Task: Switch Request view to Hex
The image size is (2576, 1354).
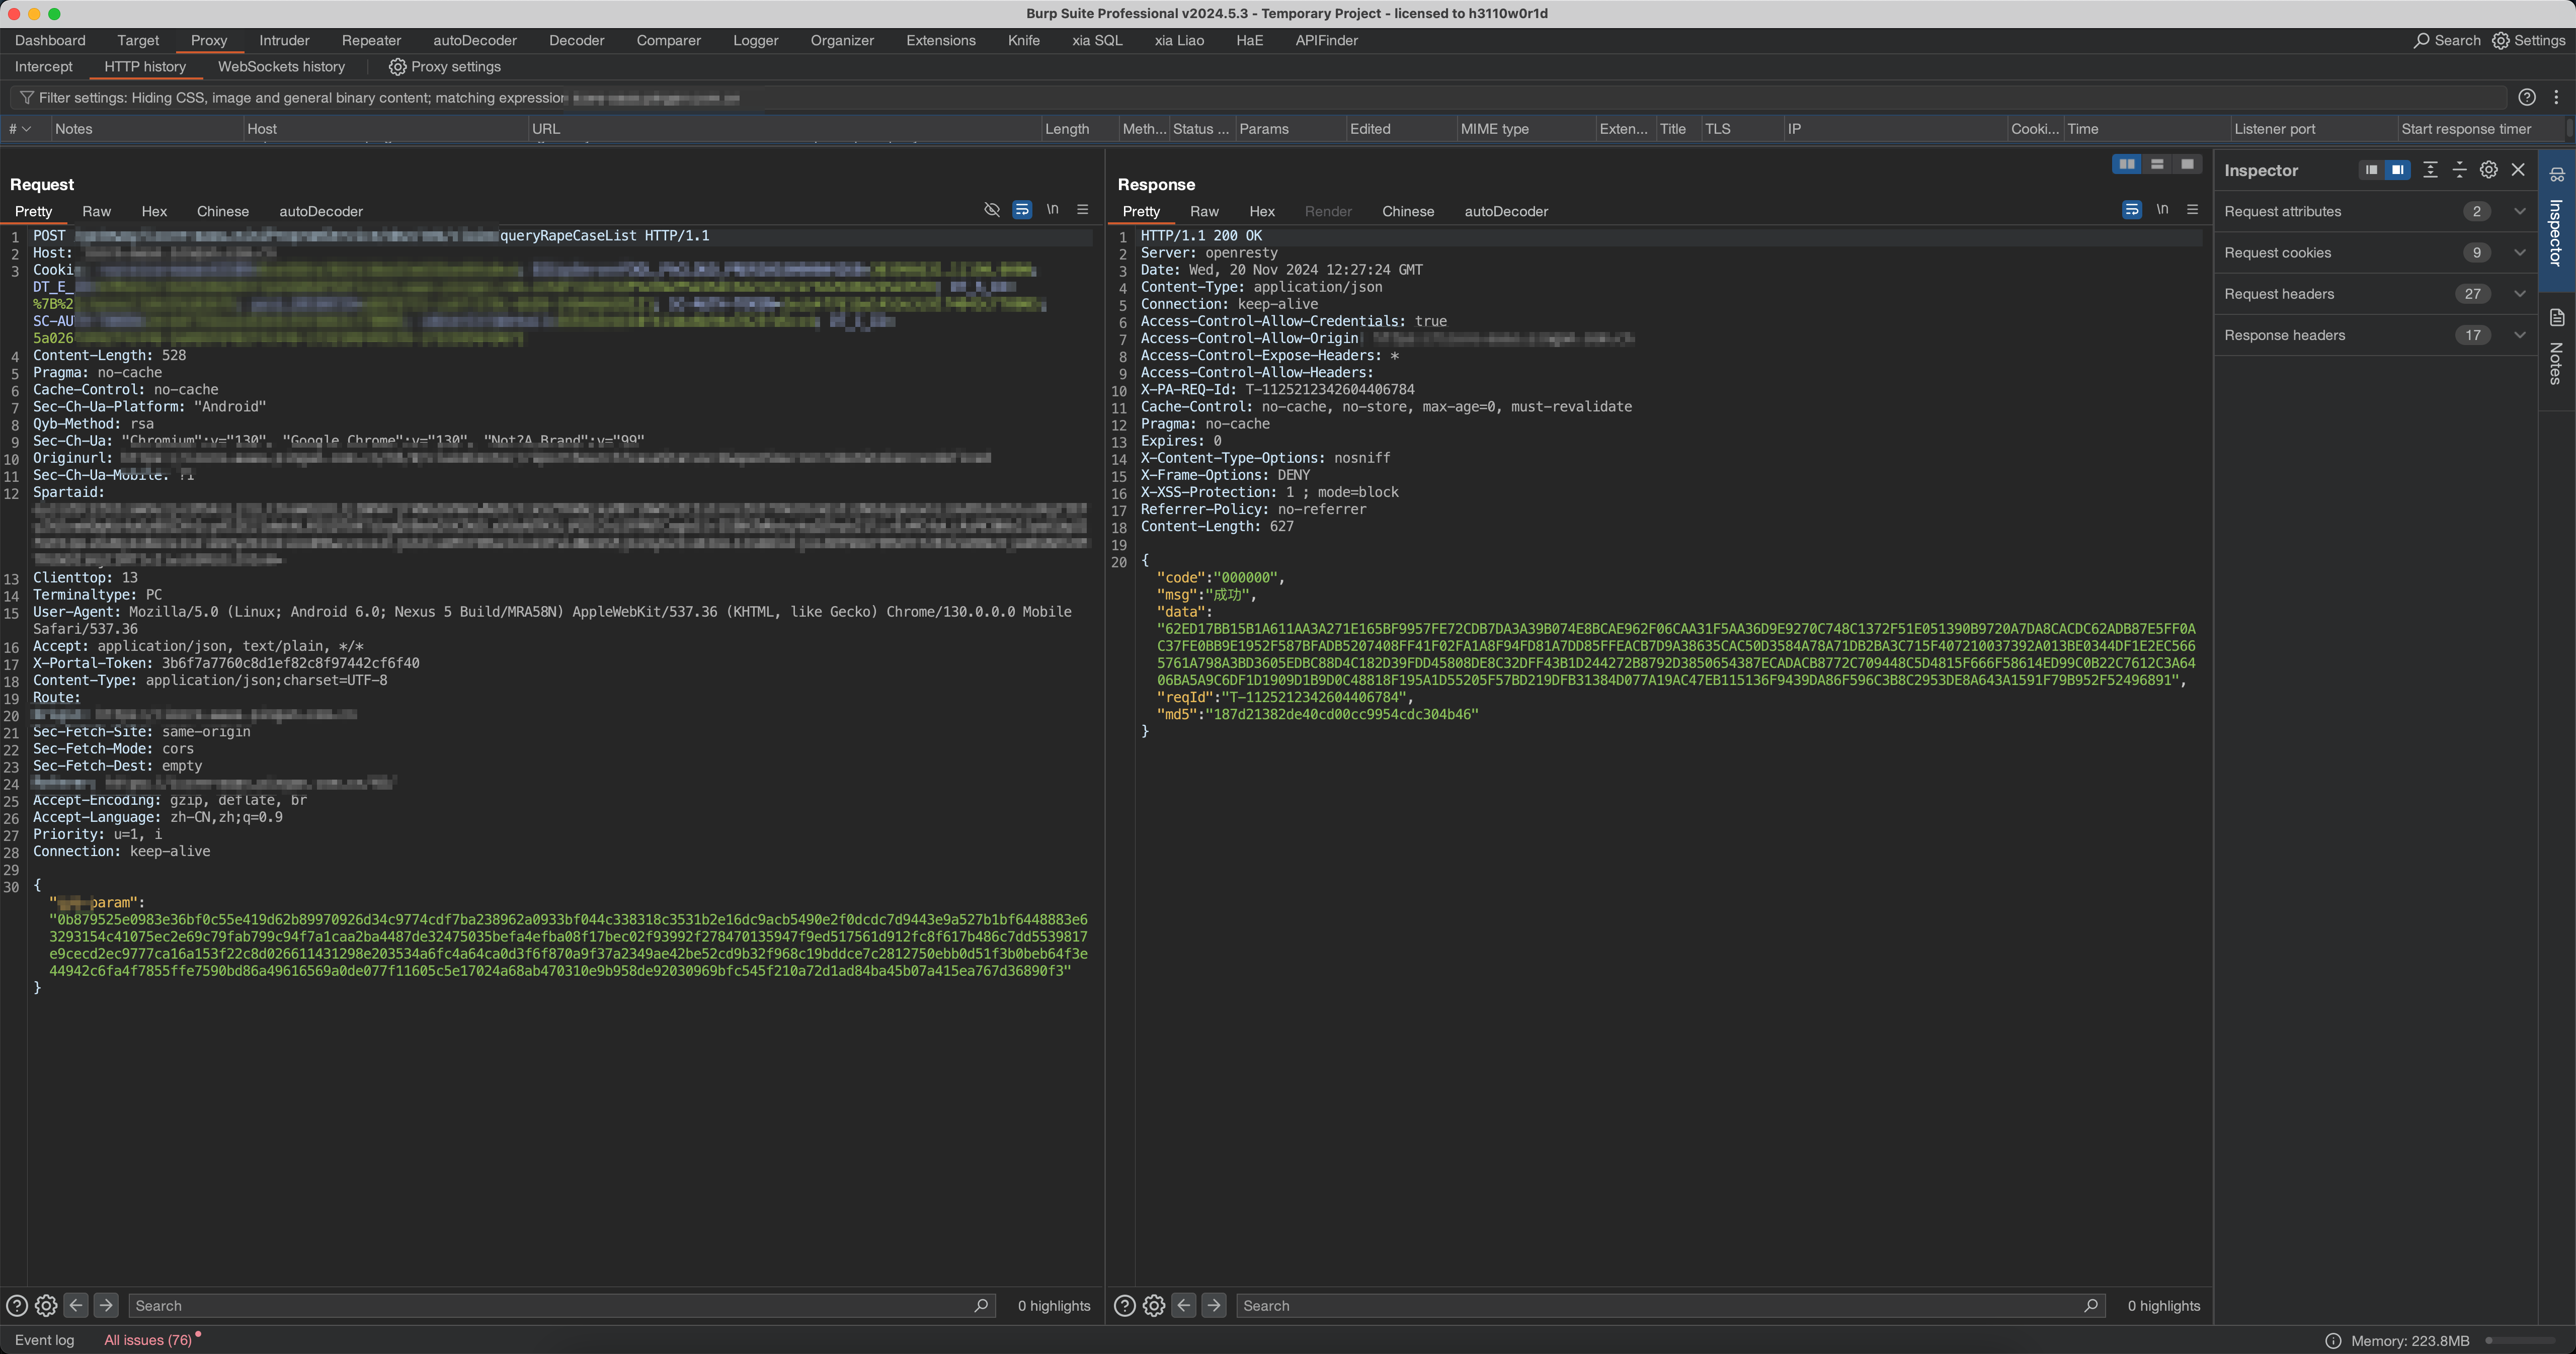Action: tap(154, 211)
